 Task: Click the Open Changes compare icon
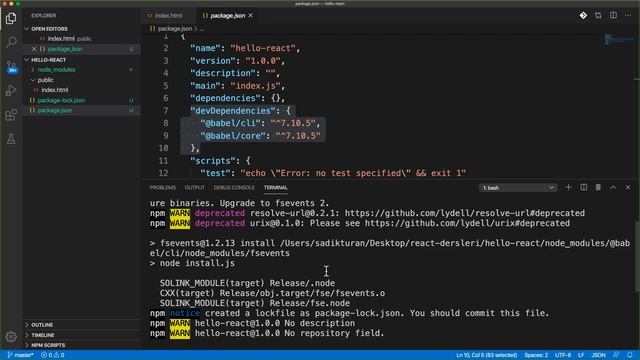point(598,16)
